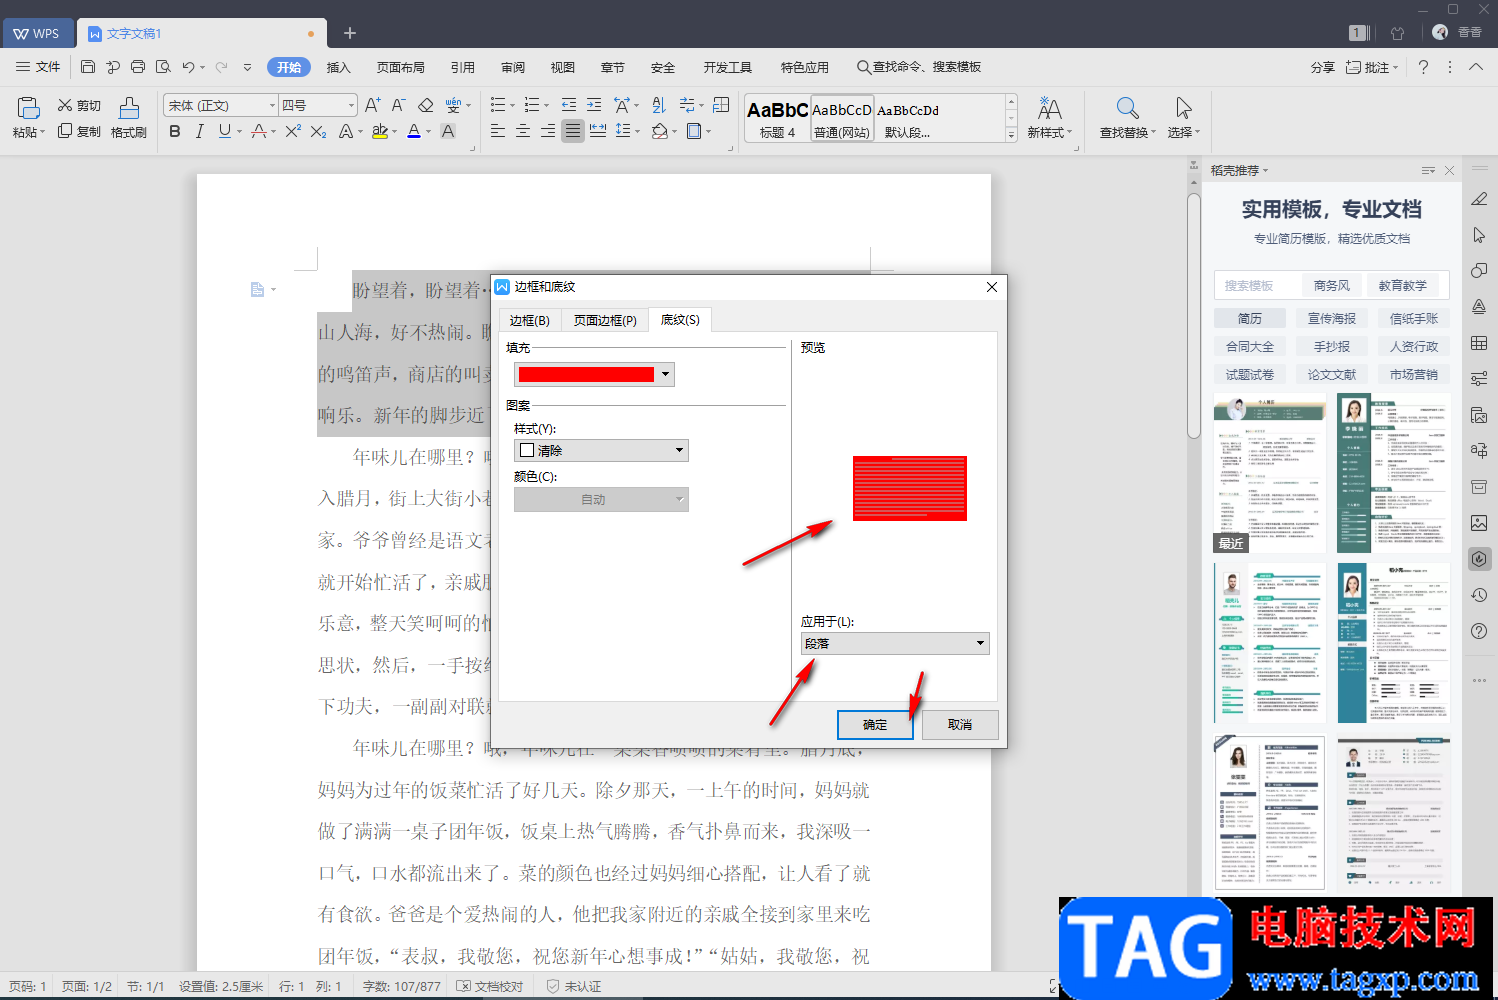Click the clear formatting eraser icon
Viewport: 1498px width, 1000px height.
click(426, 105)
